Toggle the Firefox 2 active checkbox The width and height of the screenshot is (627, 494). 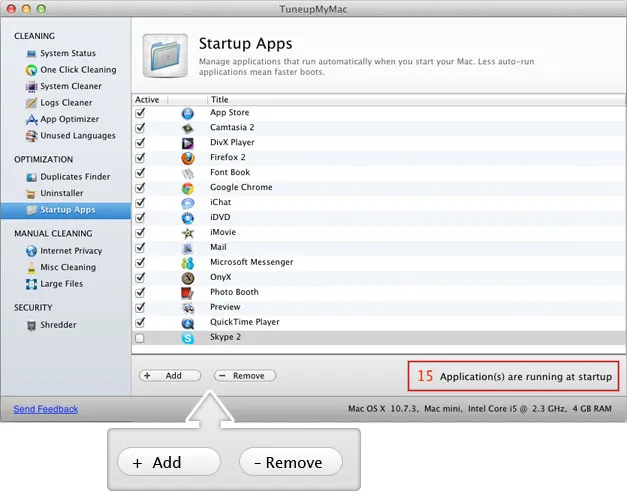click(140, 158)
